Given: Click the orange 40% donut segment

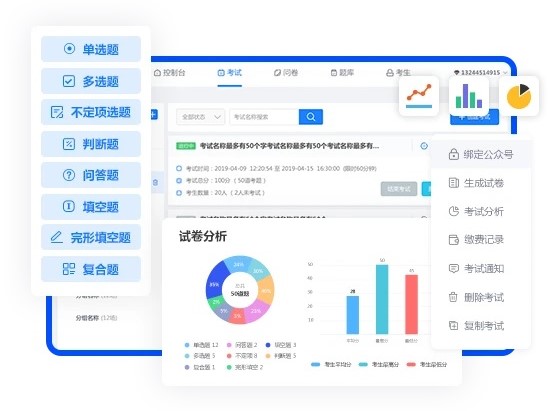Looking at the screenshot, I should [266, 290].
